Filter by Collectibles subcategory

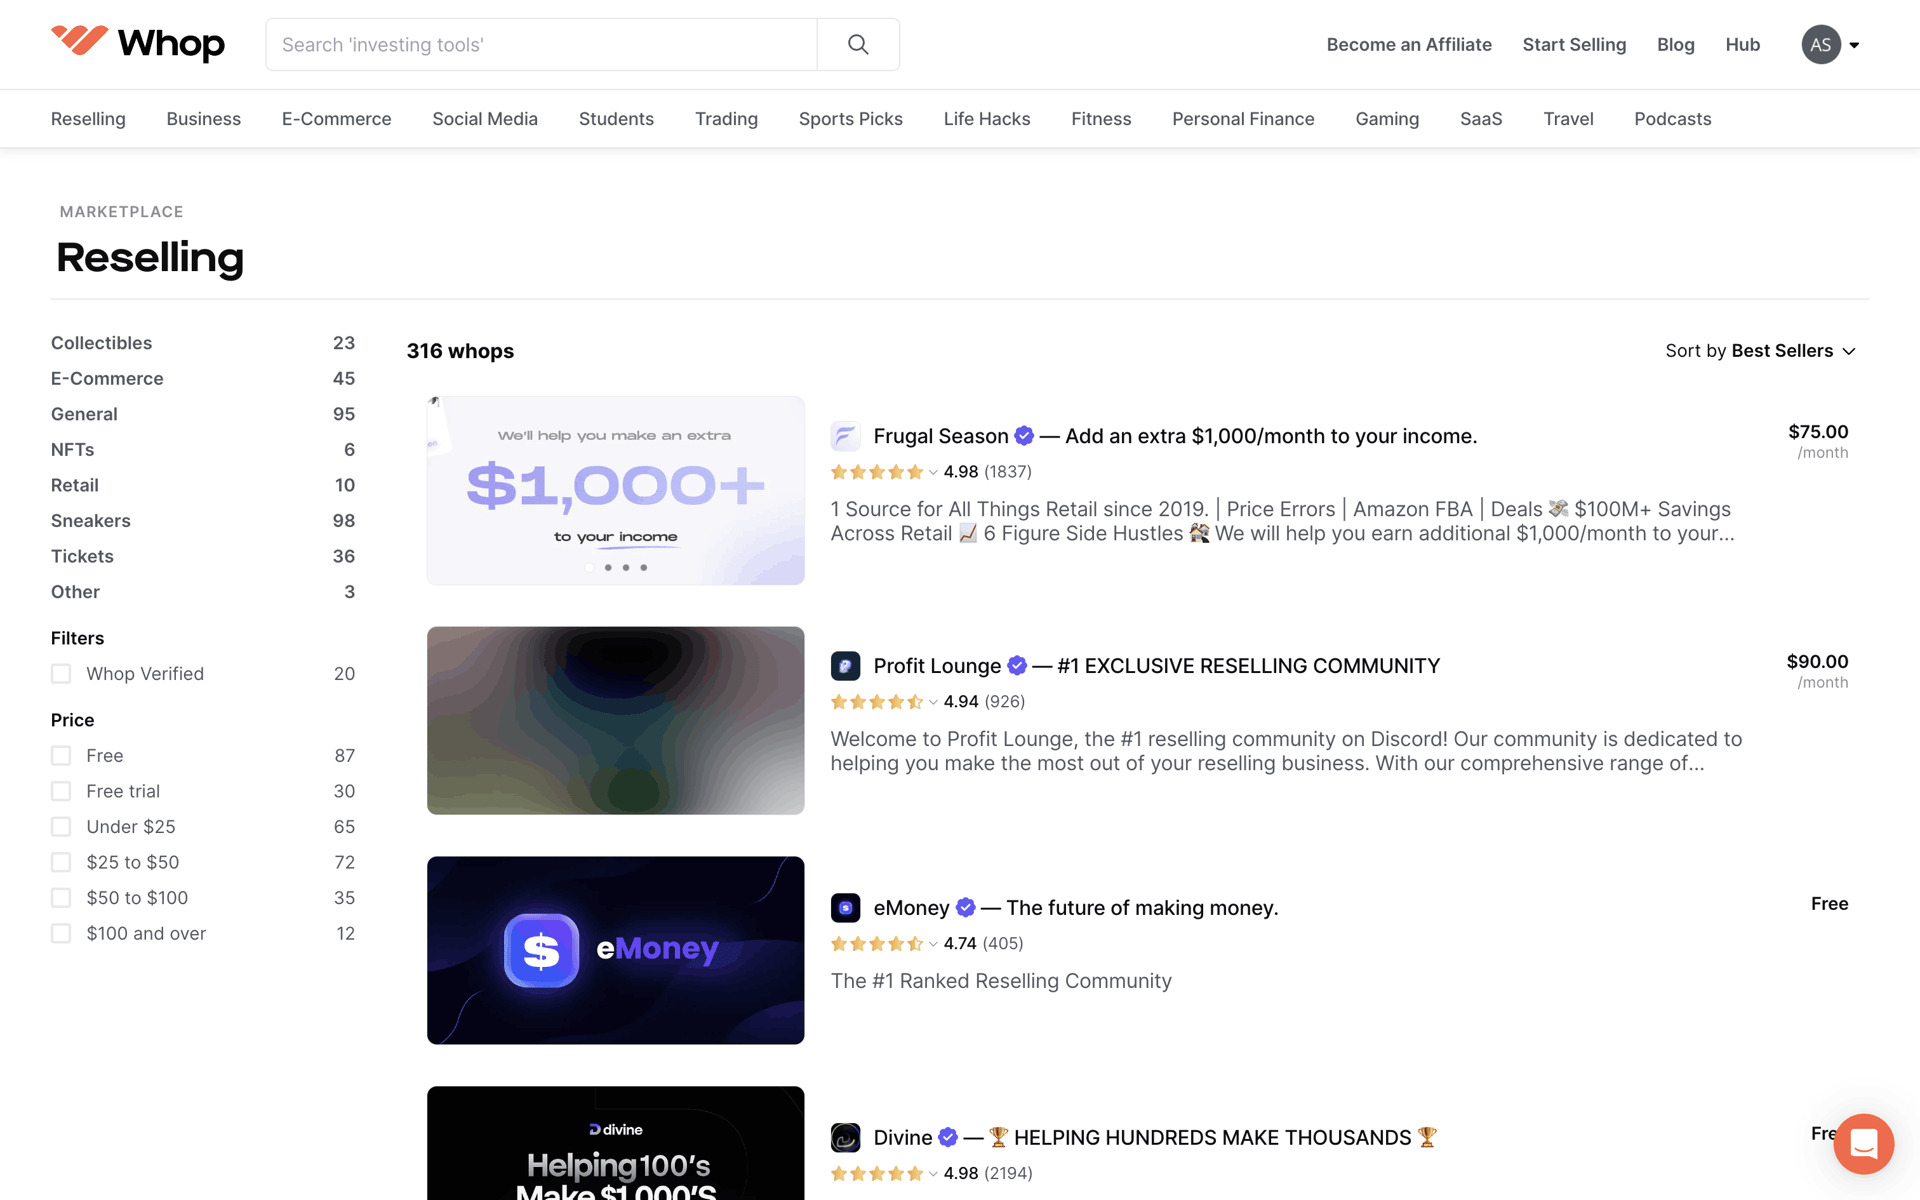tap(203, 343)
